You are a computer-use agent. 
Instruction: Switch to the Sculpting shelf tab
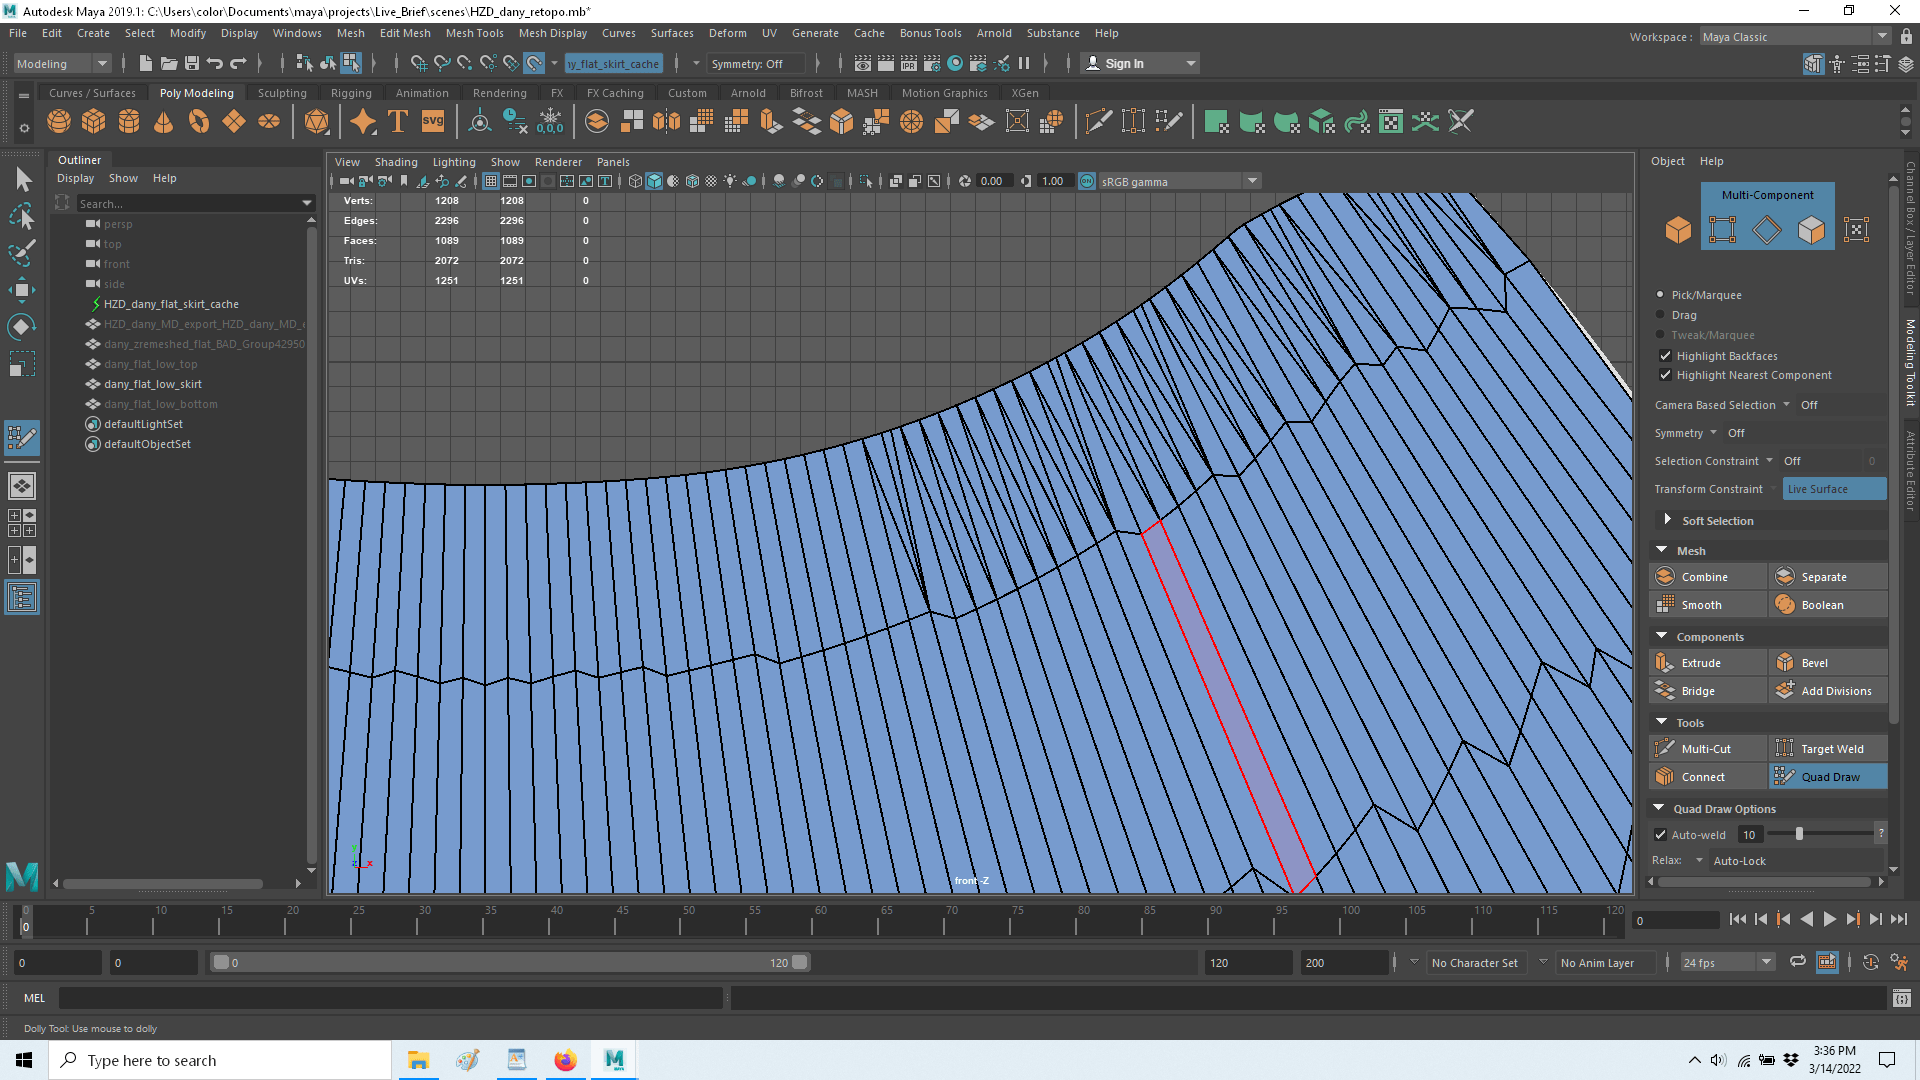coord(282,93)
